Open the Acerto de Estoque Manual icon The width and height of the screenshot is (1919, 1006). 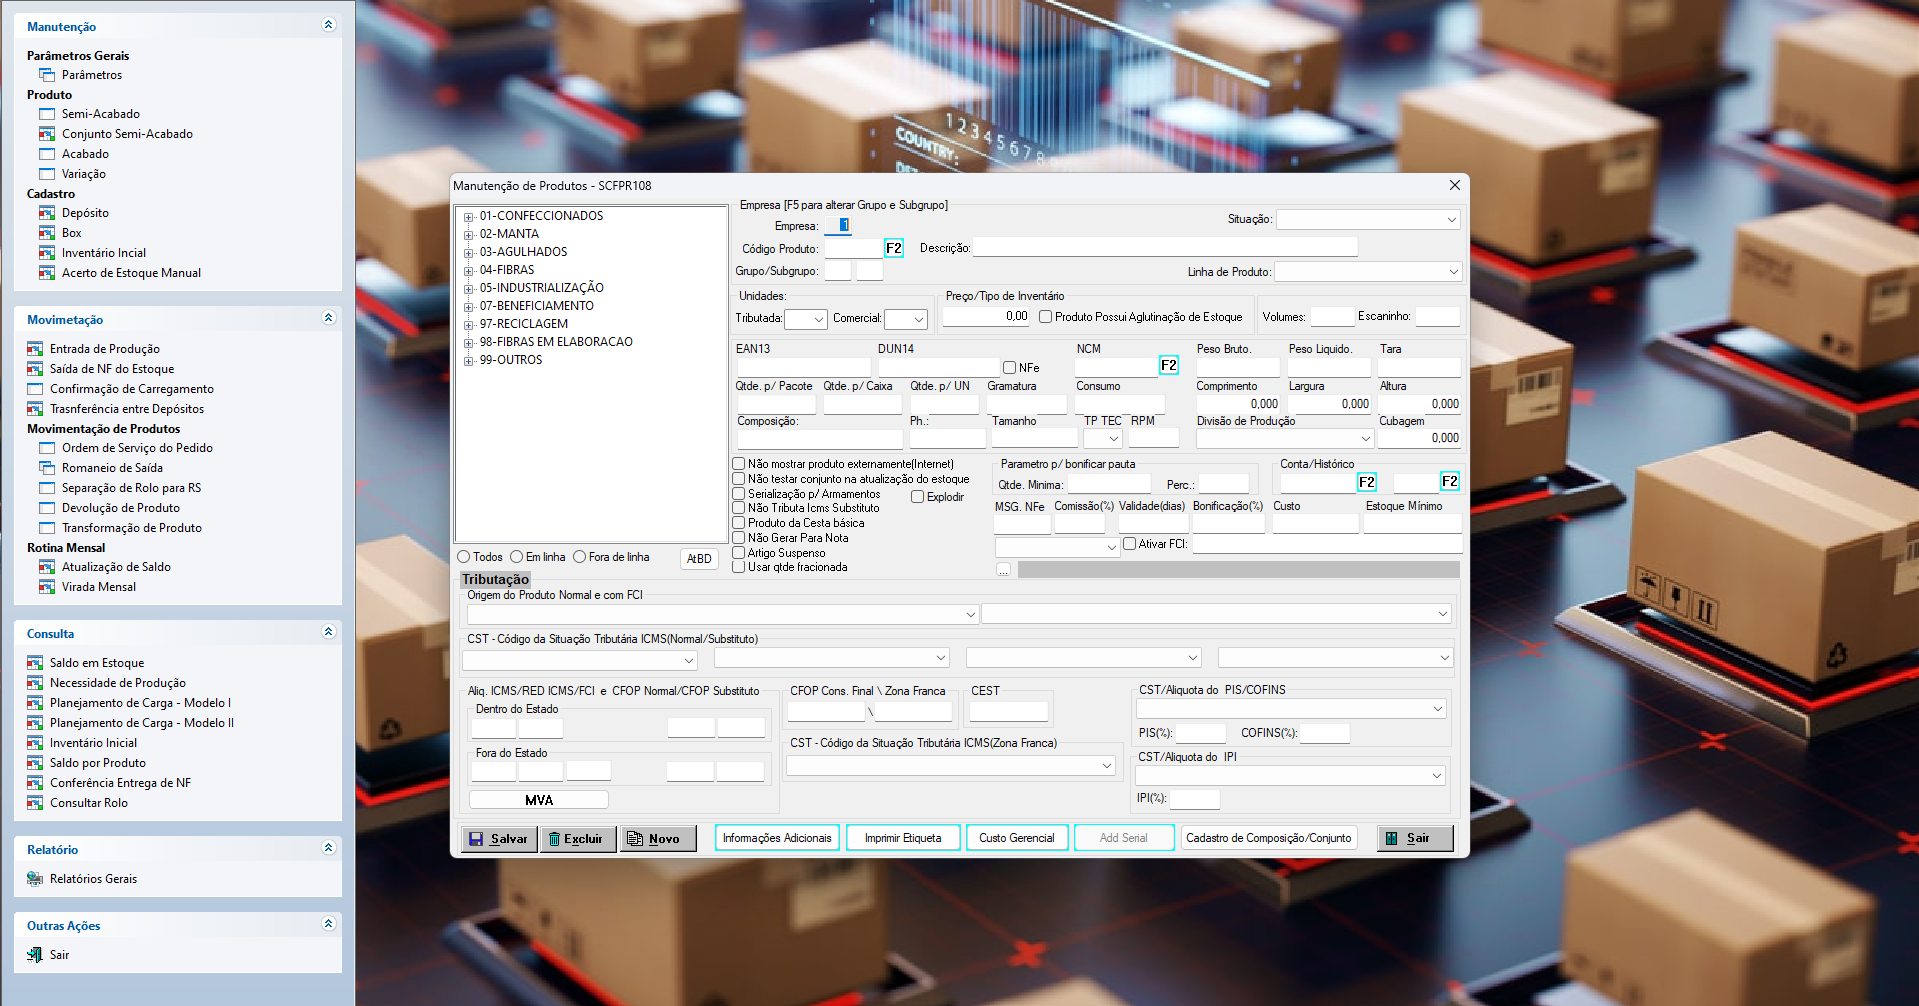[x=47, y=273]
